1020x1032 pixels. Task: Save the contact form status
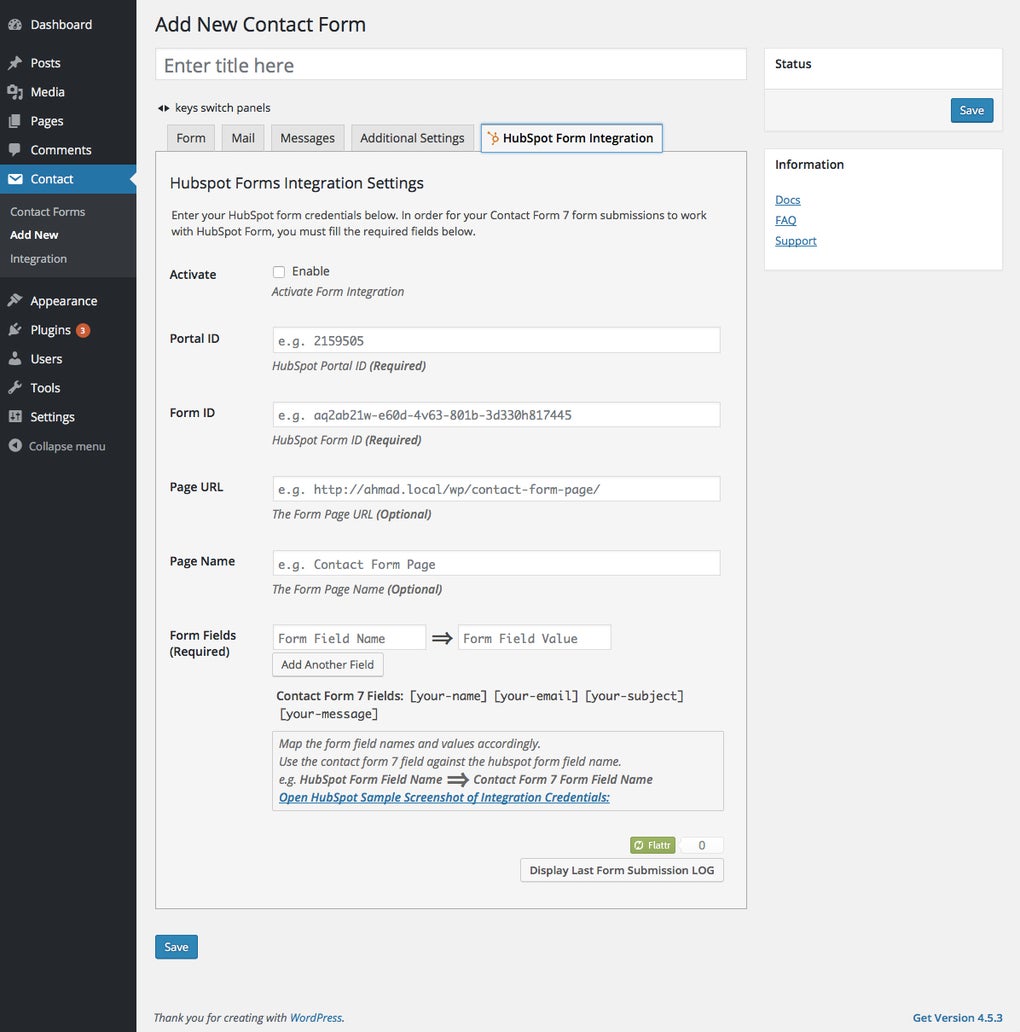pos(971,110)
